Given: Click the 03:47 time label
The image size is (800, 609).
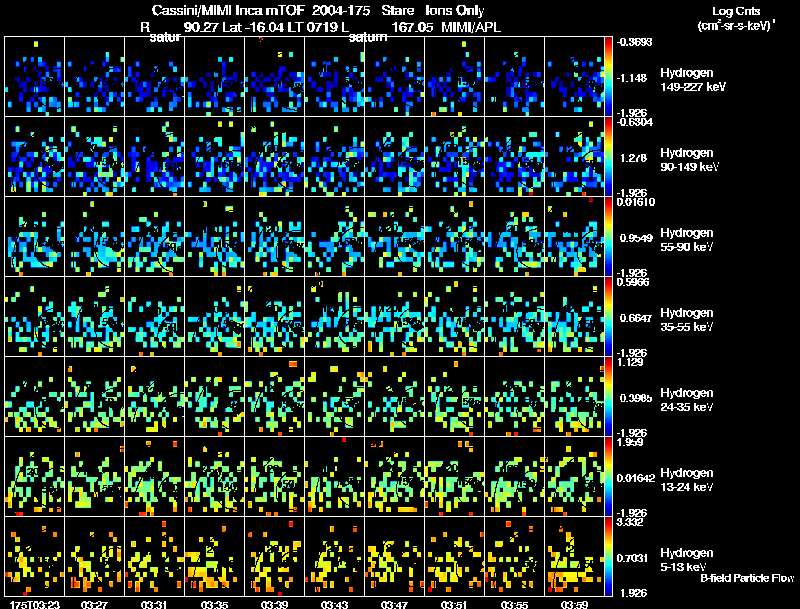Looking at the screenshot, I should (x=394, y=604).
